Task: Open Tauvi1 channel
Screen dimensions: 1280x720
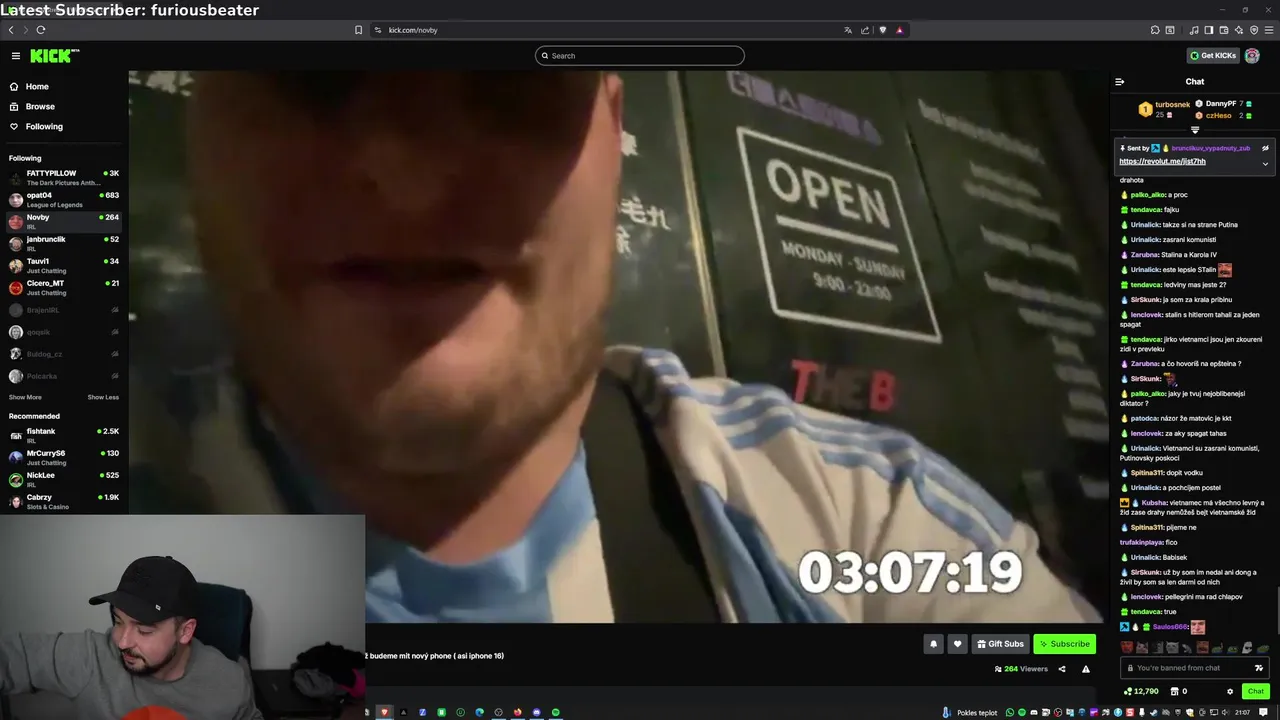Action: pos(62,265)
